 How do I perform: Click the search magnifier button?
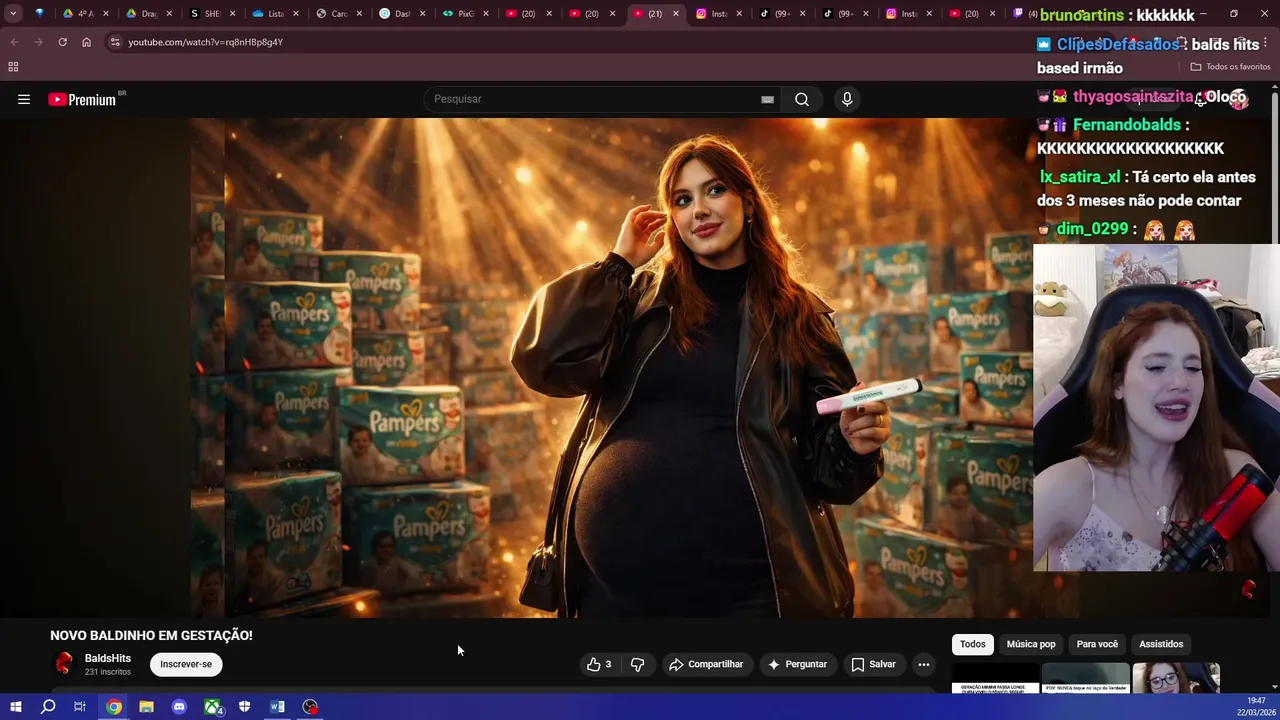tap(802, 99)
